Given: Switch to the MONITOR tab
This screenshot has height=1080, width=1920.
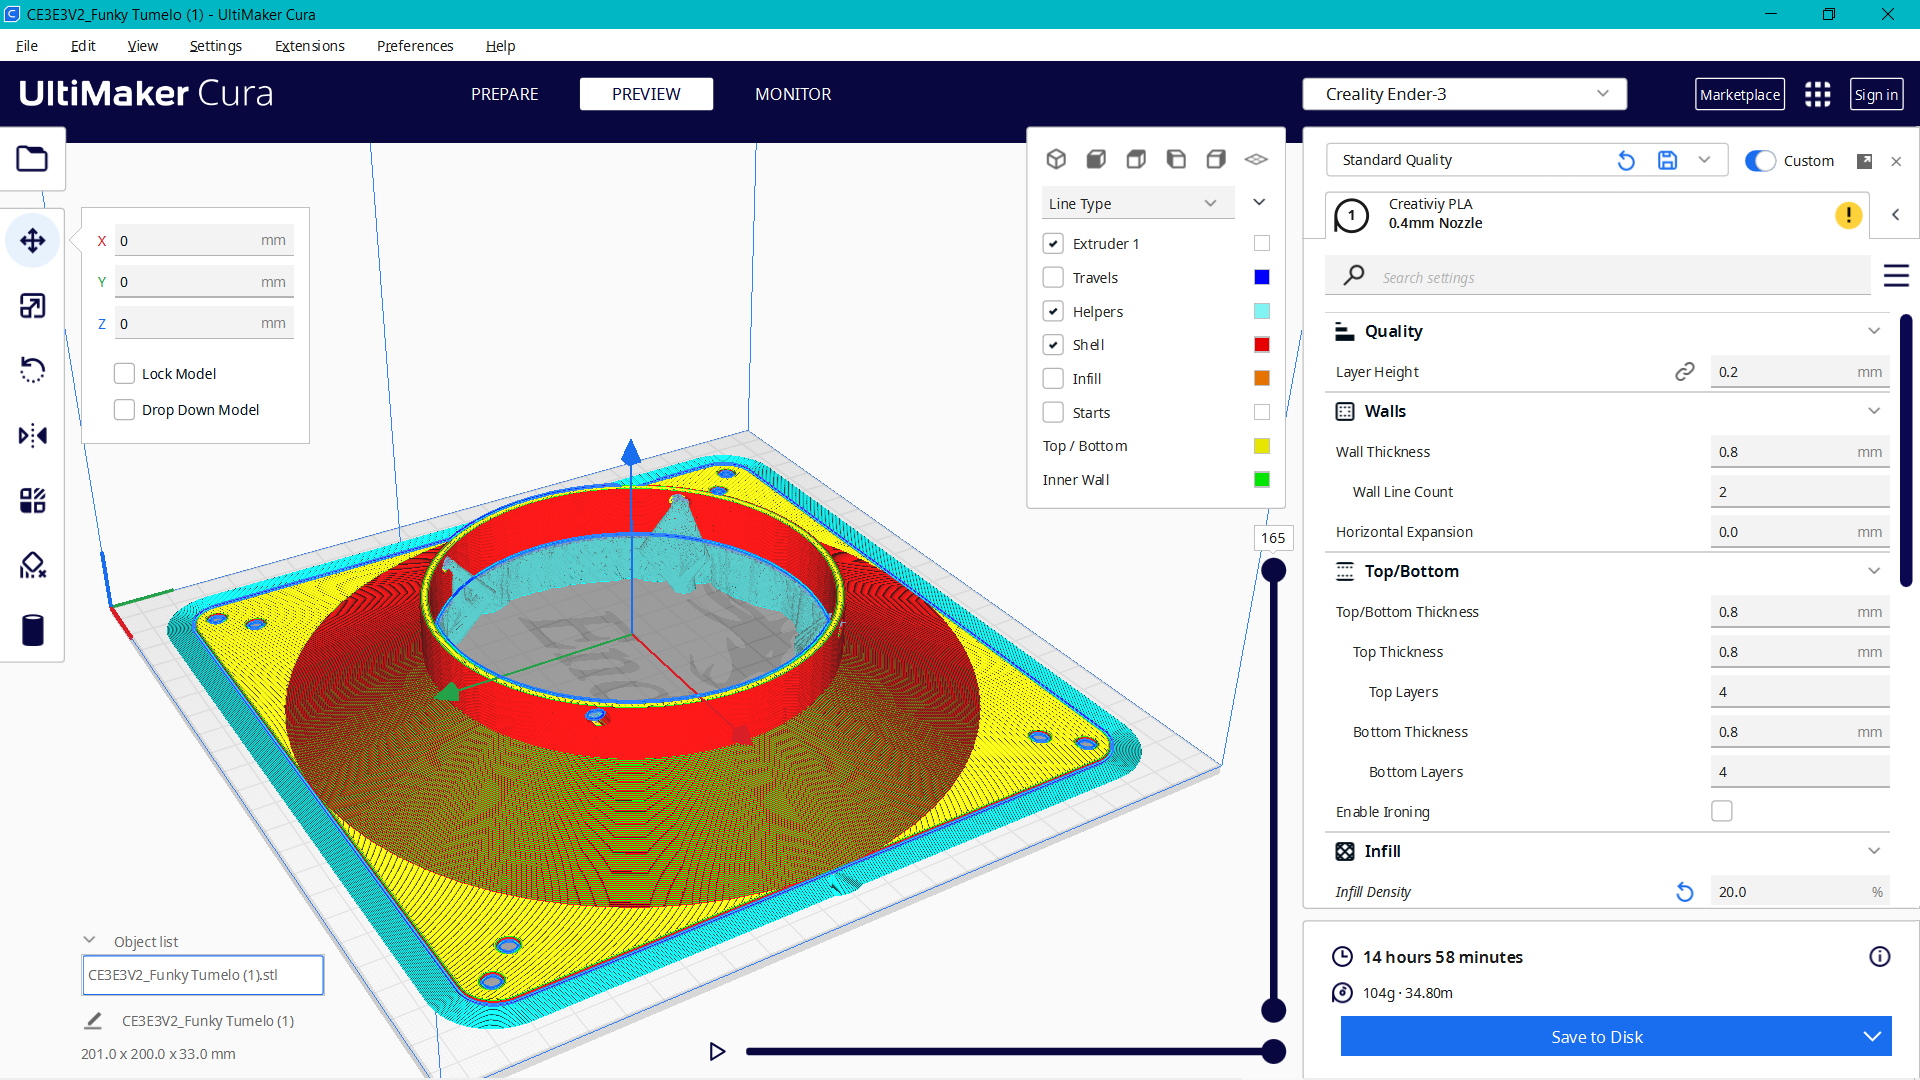Looking at the screenshot, I should 793,94.
